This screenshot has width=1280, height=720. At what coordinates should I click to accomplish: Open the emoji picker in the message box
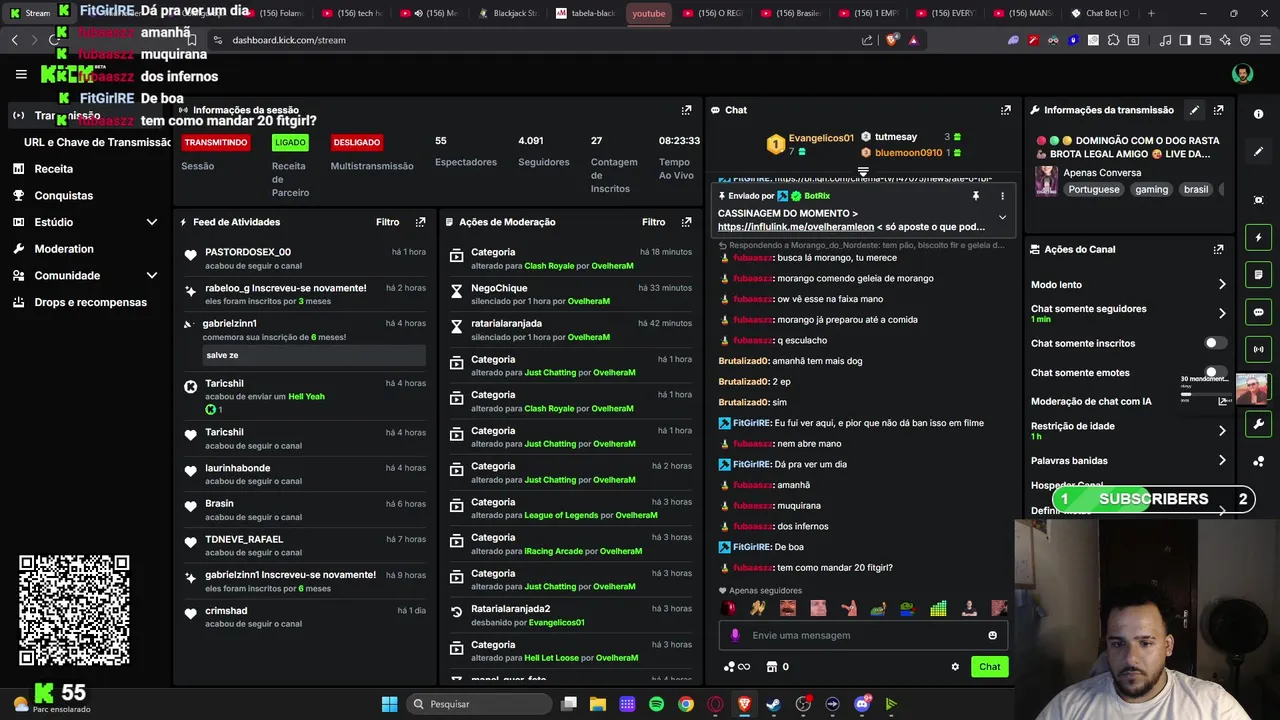click(992, 635)
